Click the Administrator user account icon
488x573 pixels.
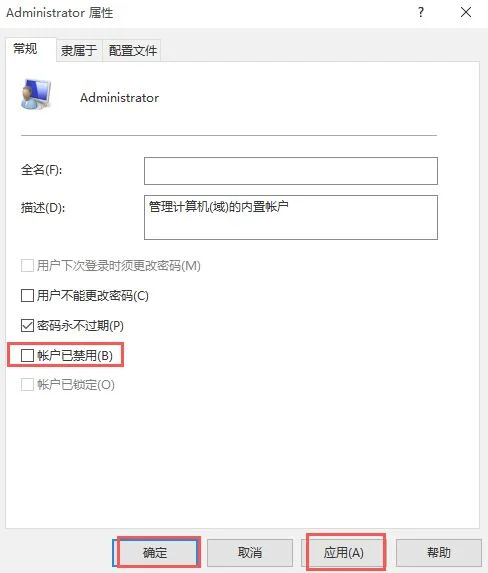(35, 95)
